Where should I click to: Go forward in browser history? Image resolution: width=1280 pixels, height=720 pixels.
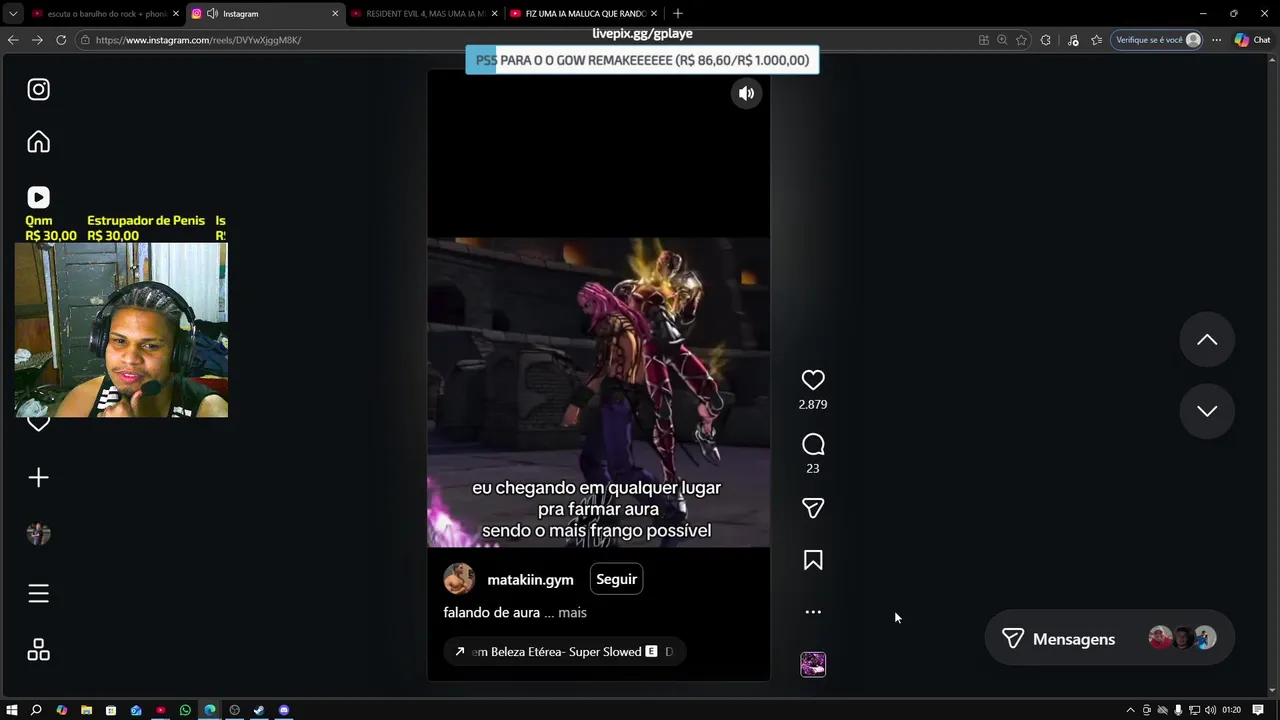click(37, 40)
